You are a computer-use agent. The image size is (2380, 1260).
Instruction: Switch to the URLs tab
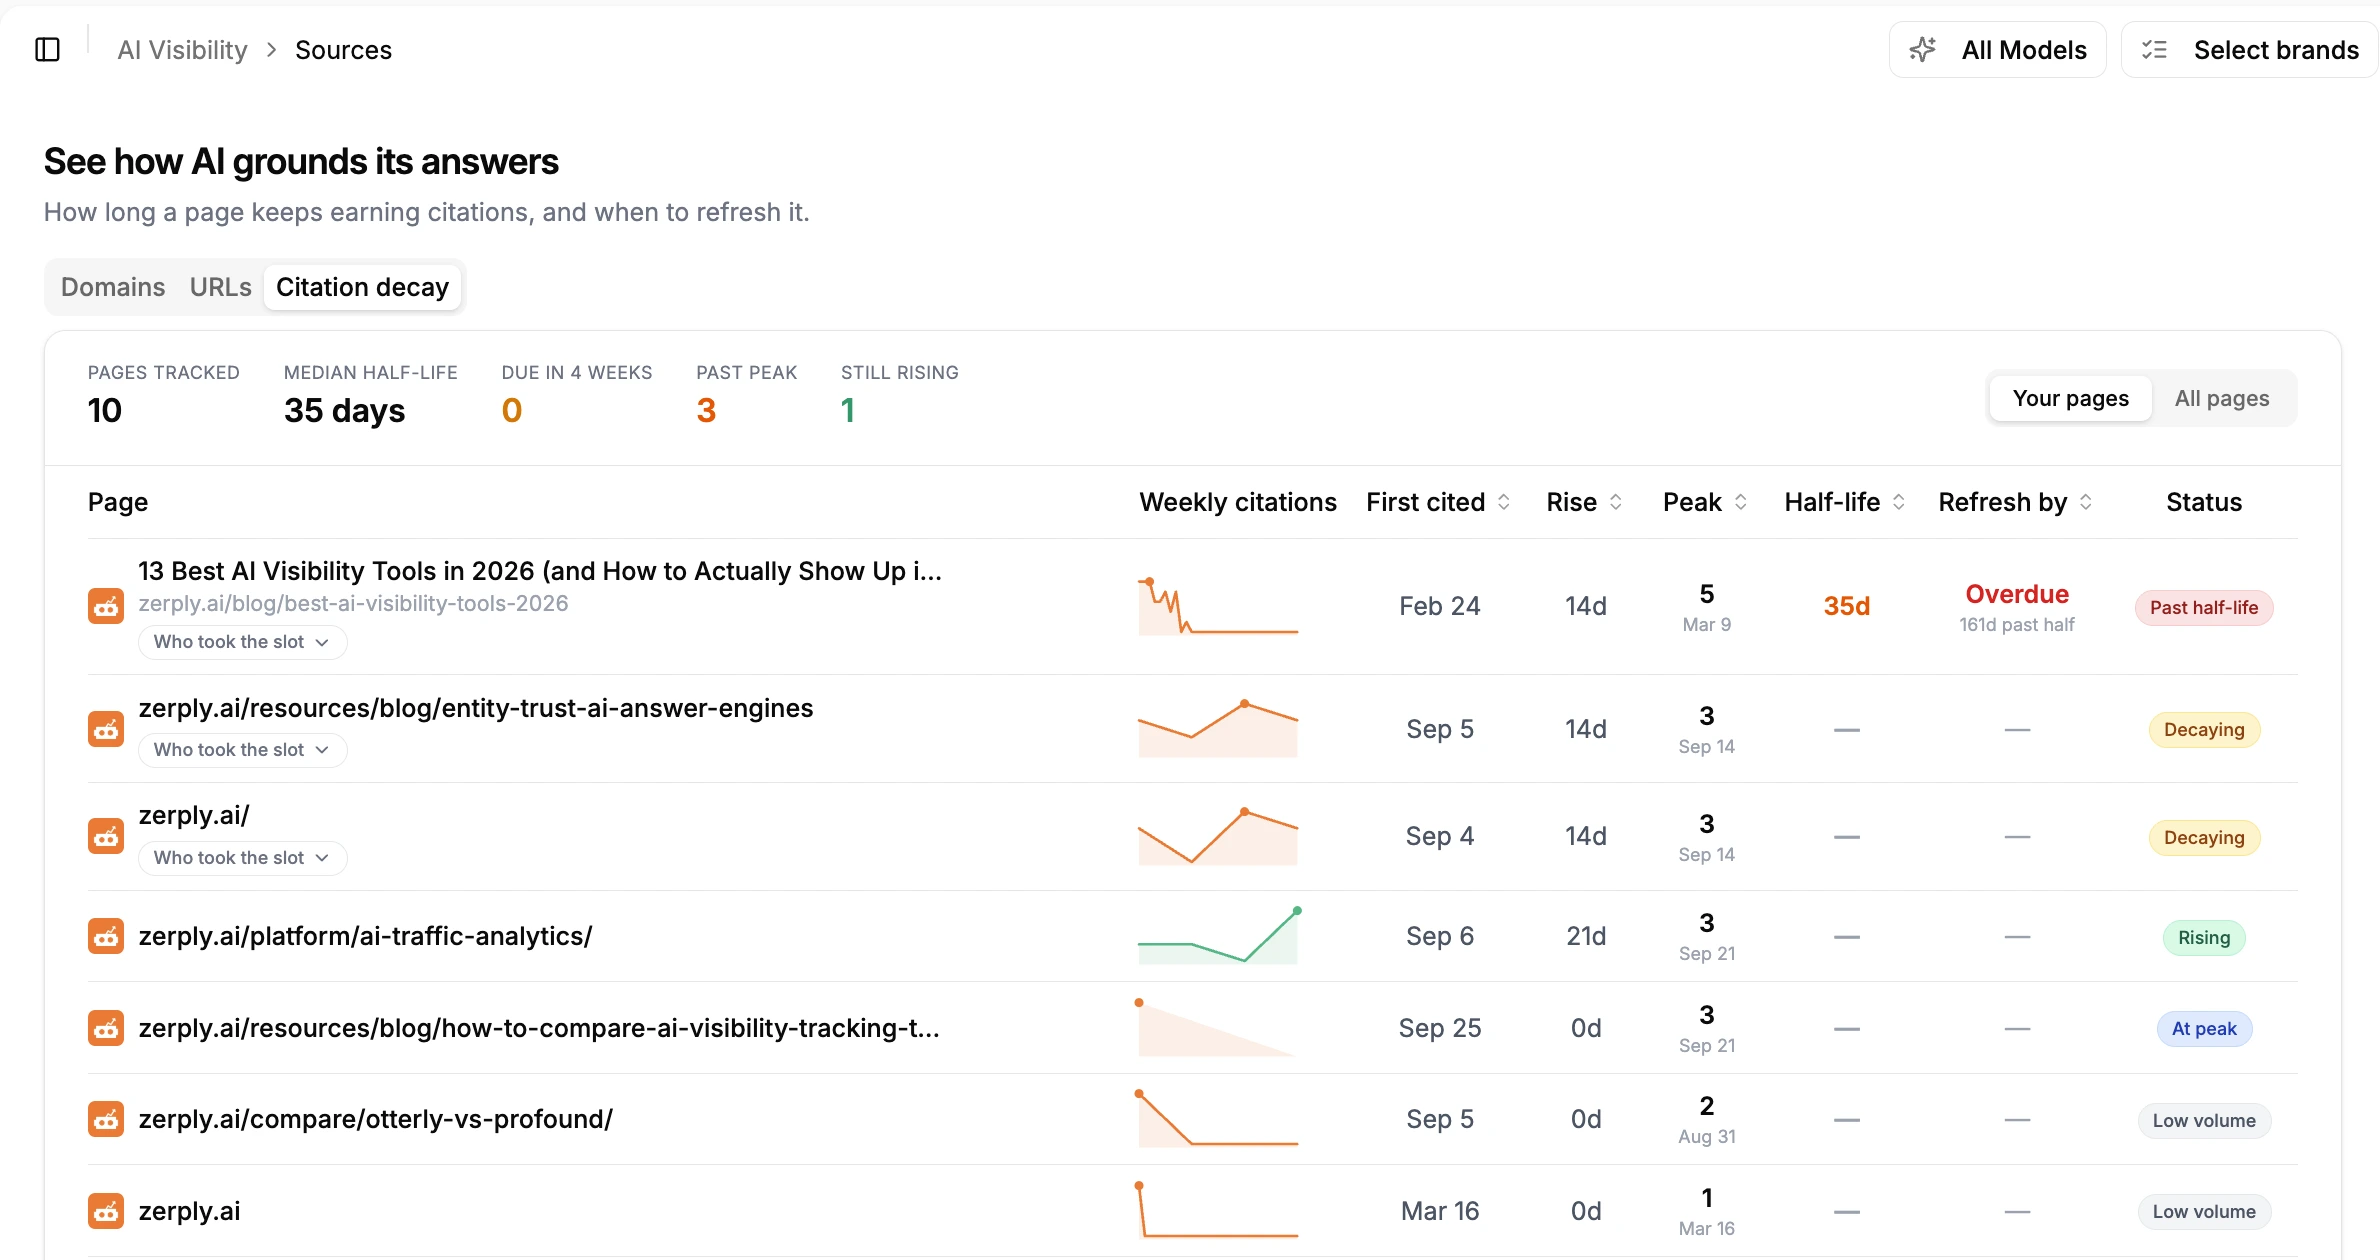220,287
